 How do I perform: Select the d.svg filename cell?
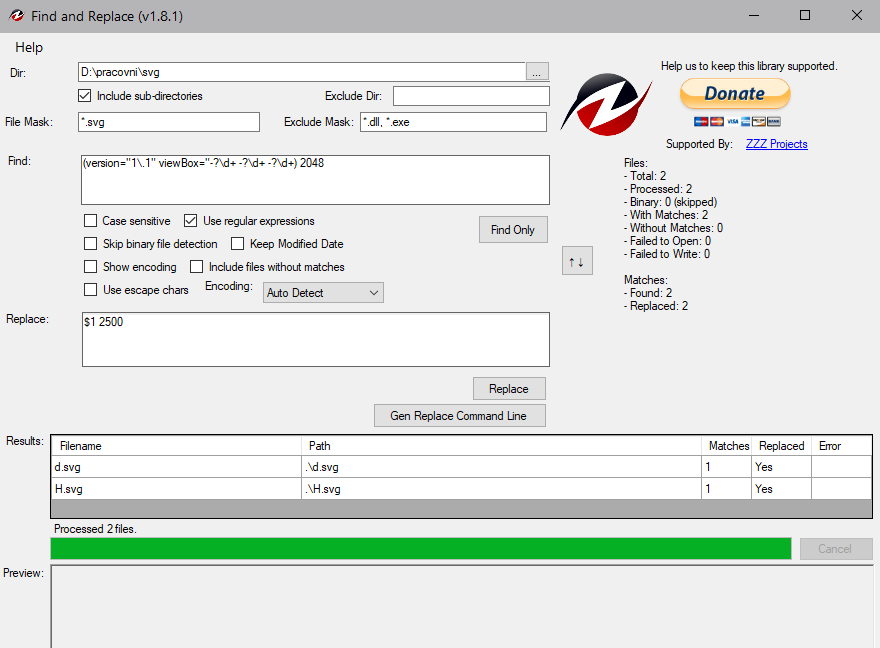tap(176, 467)
